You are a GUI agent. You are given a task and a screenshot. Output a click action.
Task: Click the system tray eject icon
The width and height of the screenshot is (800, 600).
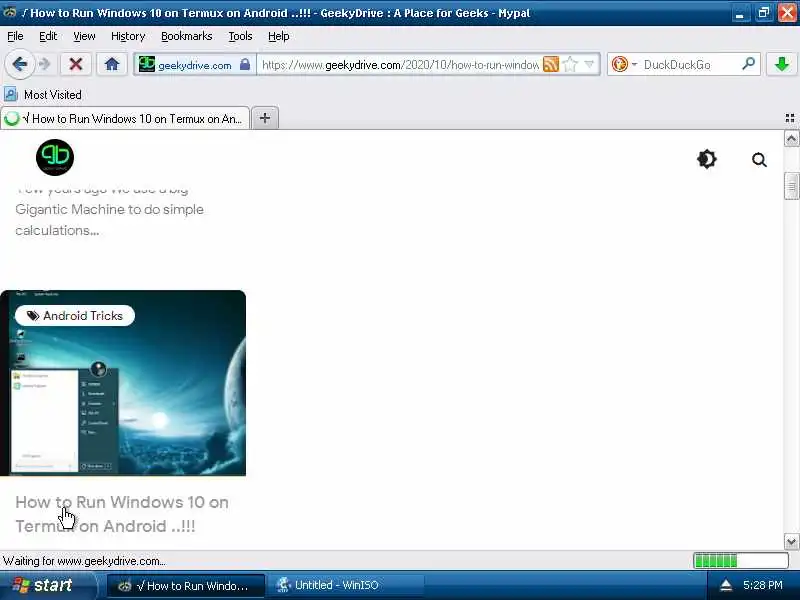(x=726, y=585)
